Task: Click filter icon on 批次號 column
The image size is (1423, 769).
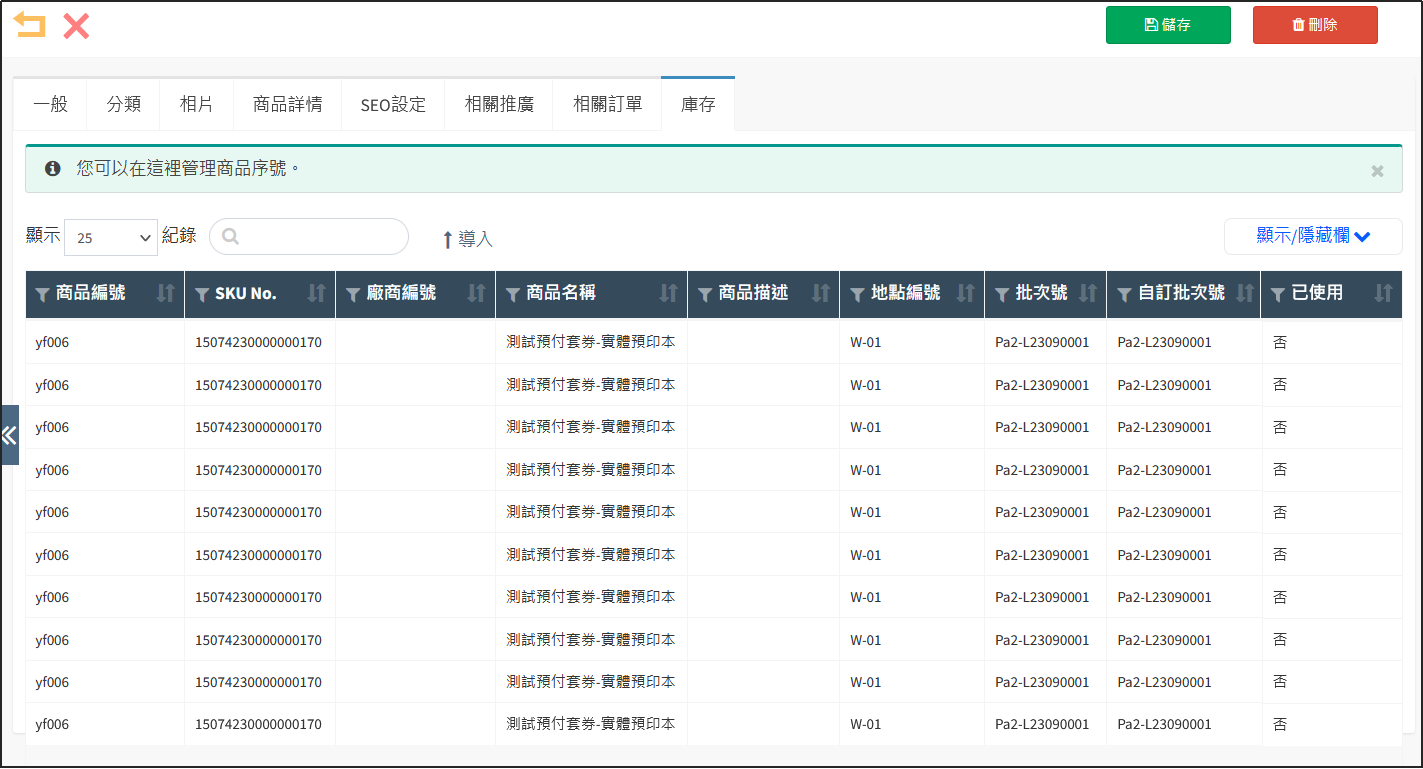Action: 1002,294
